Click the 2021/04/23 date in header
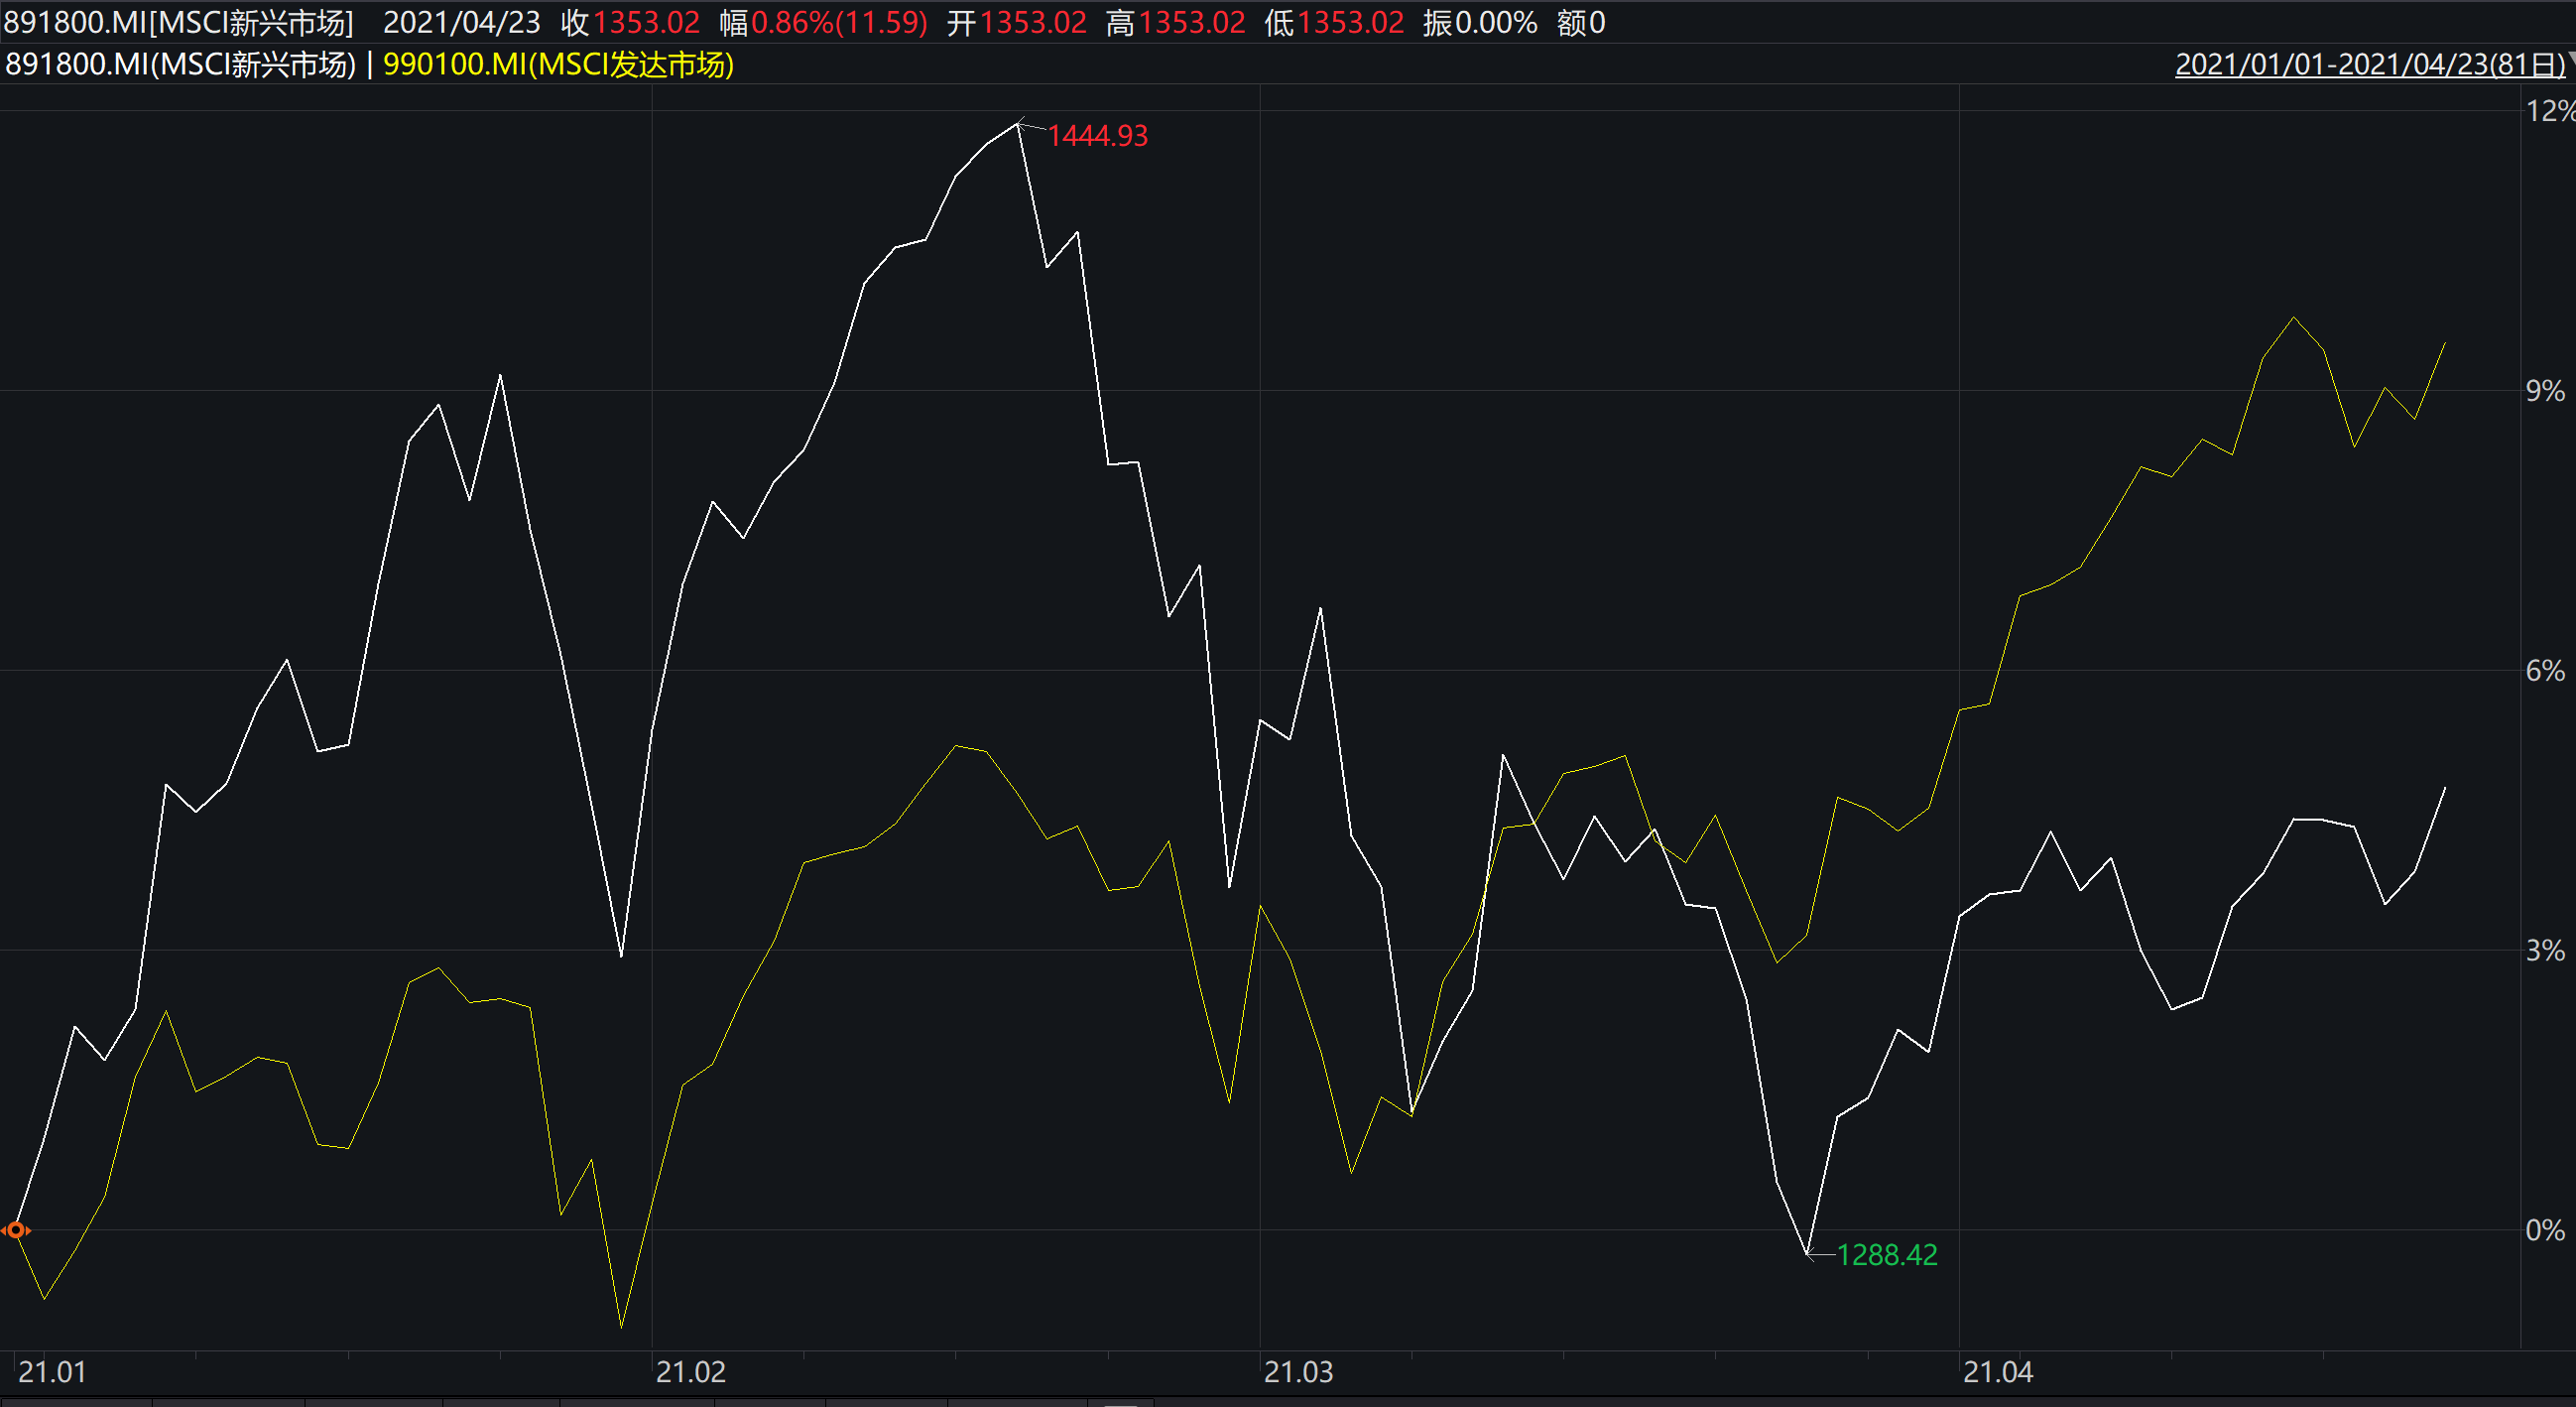Screen dimensions: 2576x1407 461,22
